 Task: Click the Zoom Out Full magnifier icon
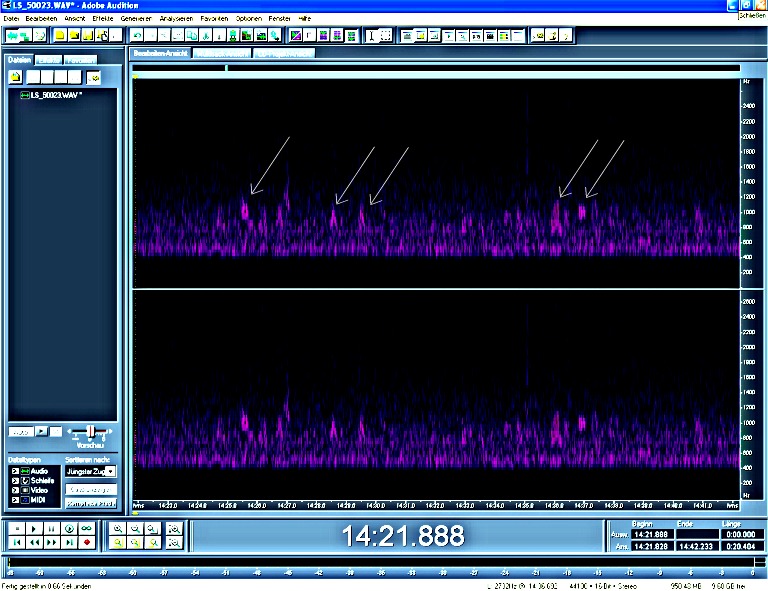[153, 529]
